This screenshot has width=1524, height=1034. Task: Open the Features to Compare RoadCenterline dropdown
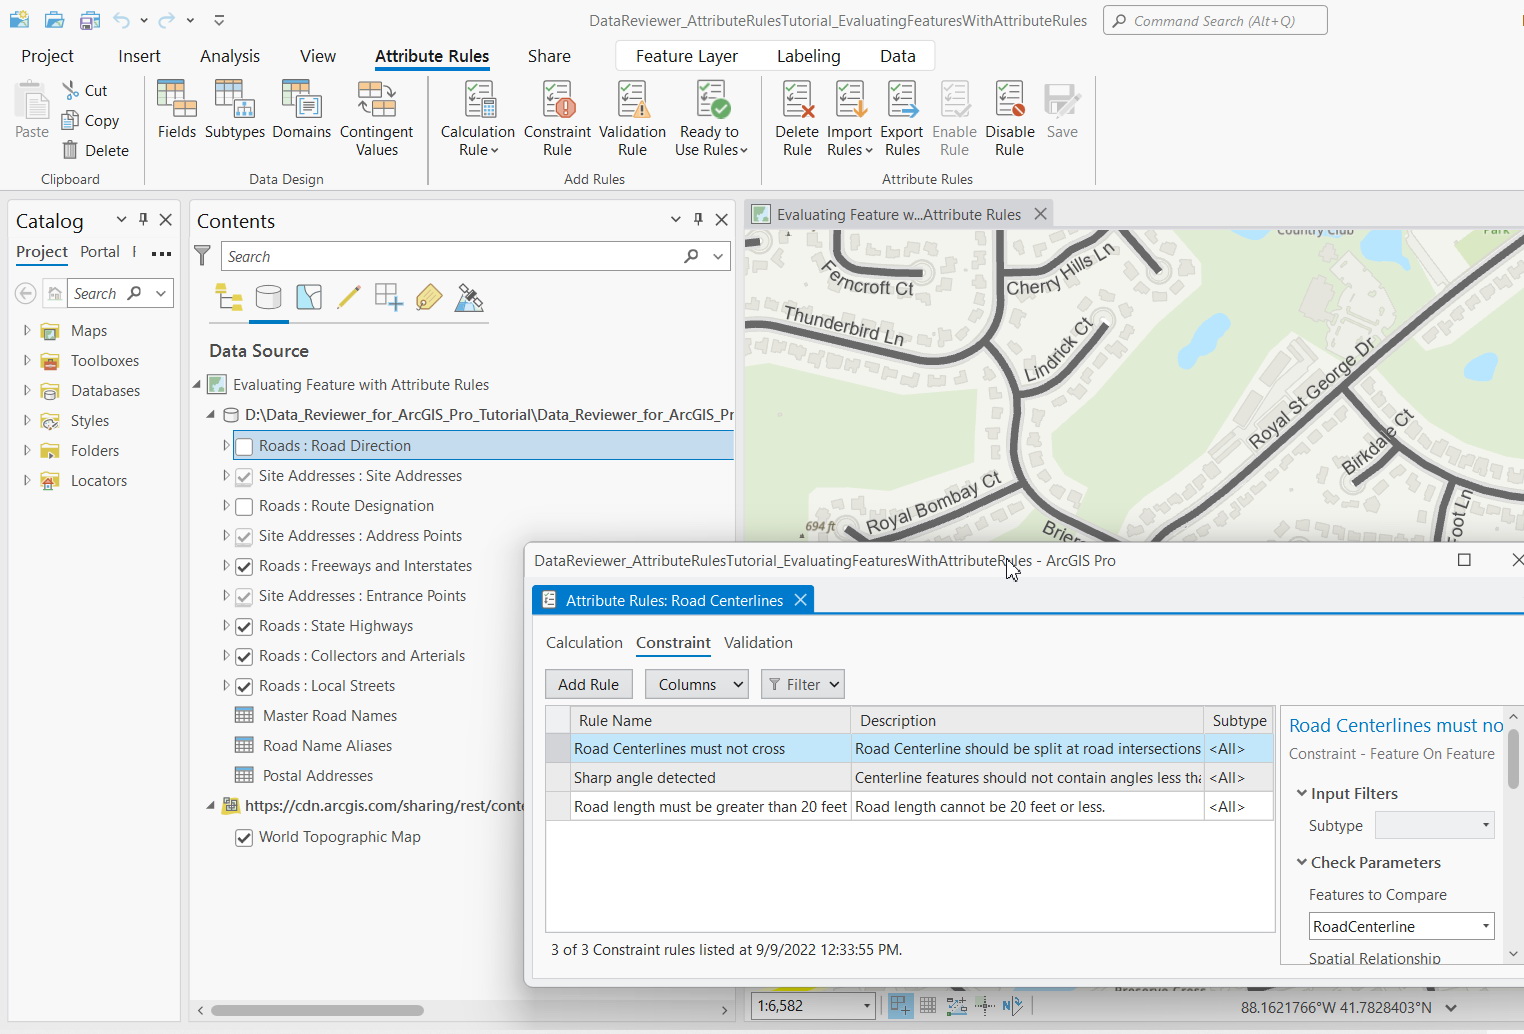point(1401,927)
